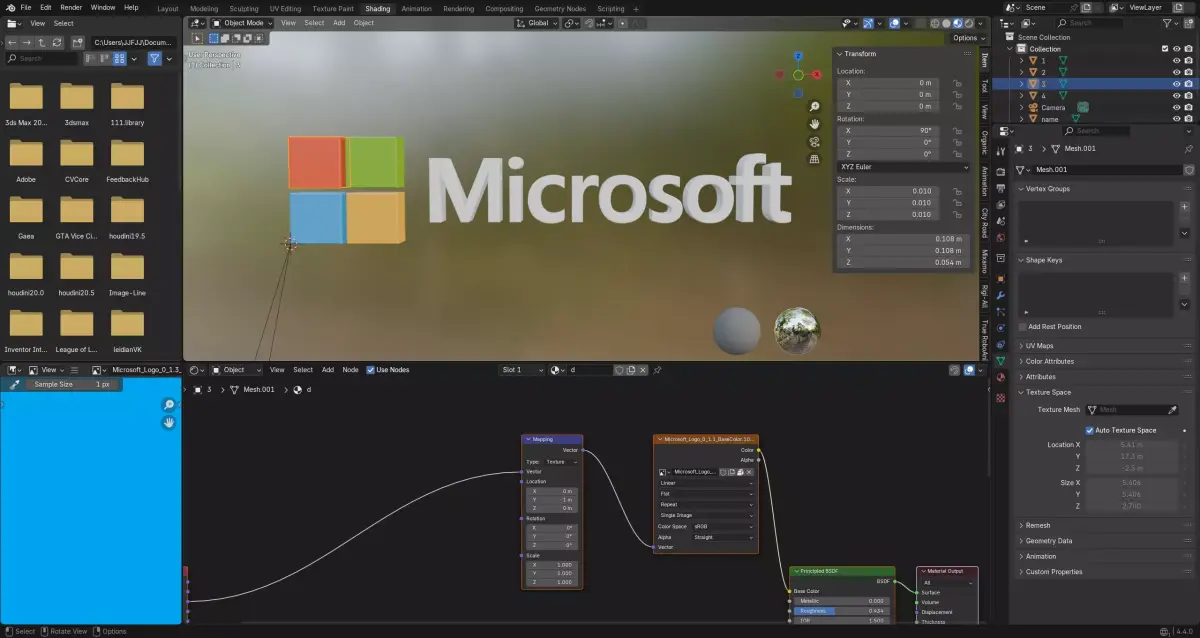Switch viewport to material preview shading
This screenshot has width=1200, height=638.
click(x=957, y=22)
